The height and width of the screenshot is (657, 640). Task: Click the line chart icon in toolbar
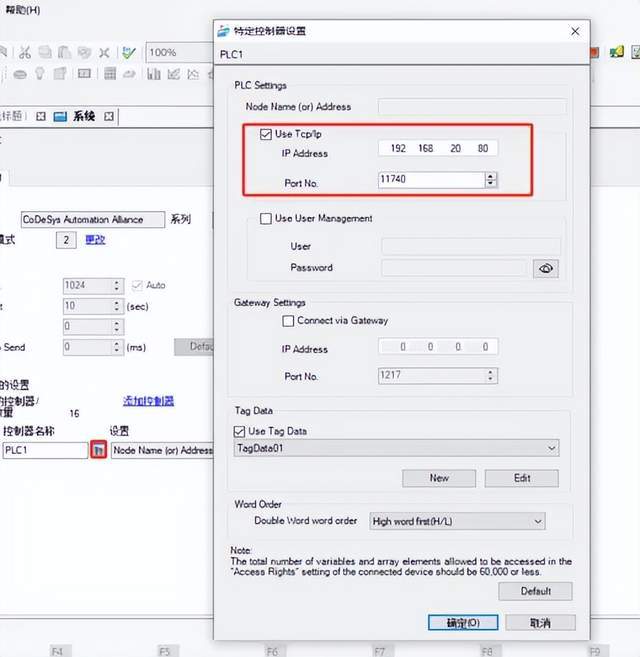pos(175,74)
